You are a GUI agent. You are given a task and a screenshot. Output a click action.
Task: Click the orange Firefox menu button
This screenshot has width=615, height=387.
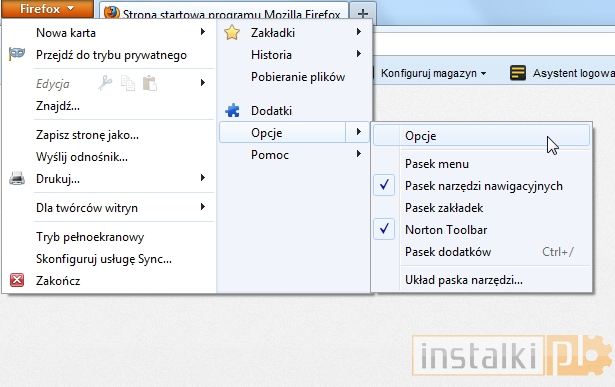tap(47, 9)
